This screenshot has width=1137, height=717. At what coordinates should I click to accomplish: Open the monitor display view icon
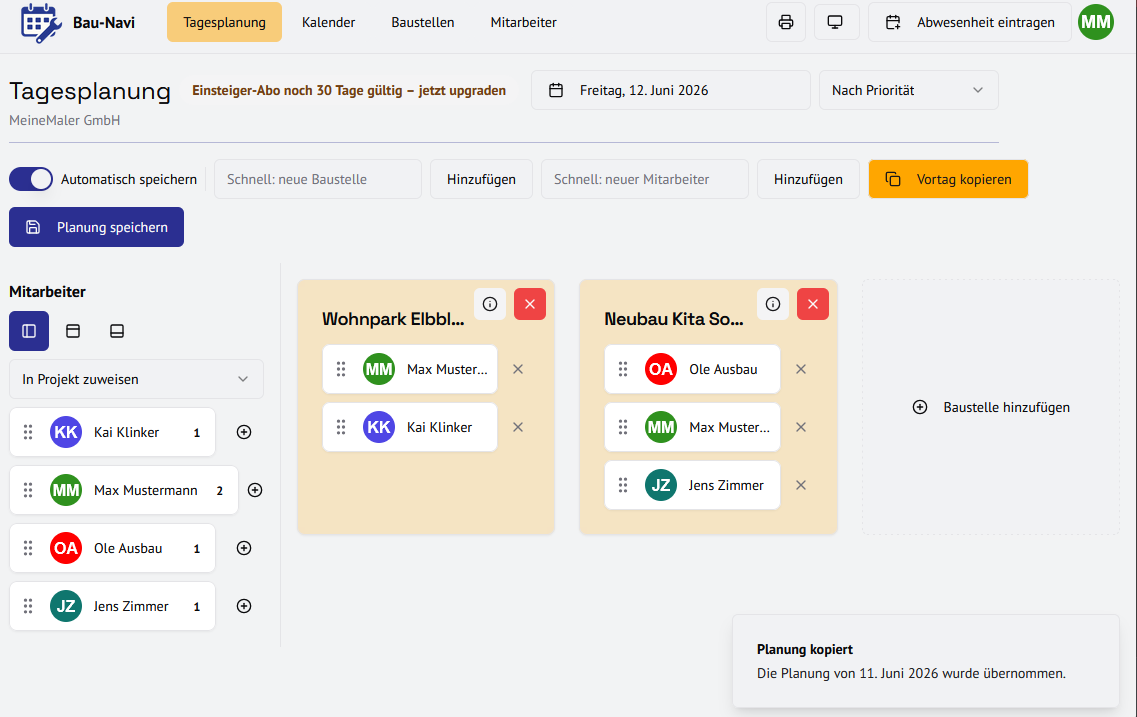click(x=835, y=22)
